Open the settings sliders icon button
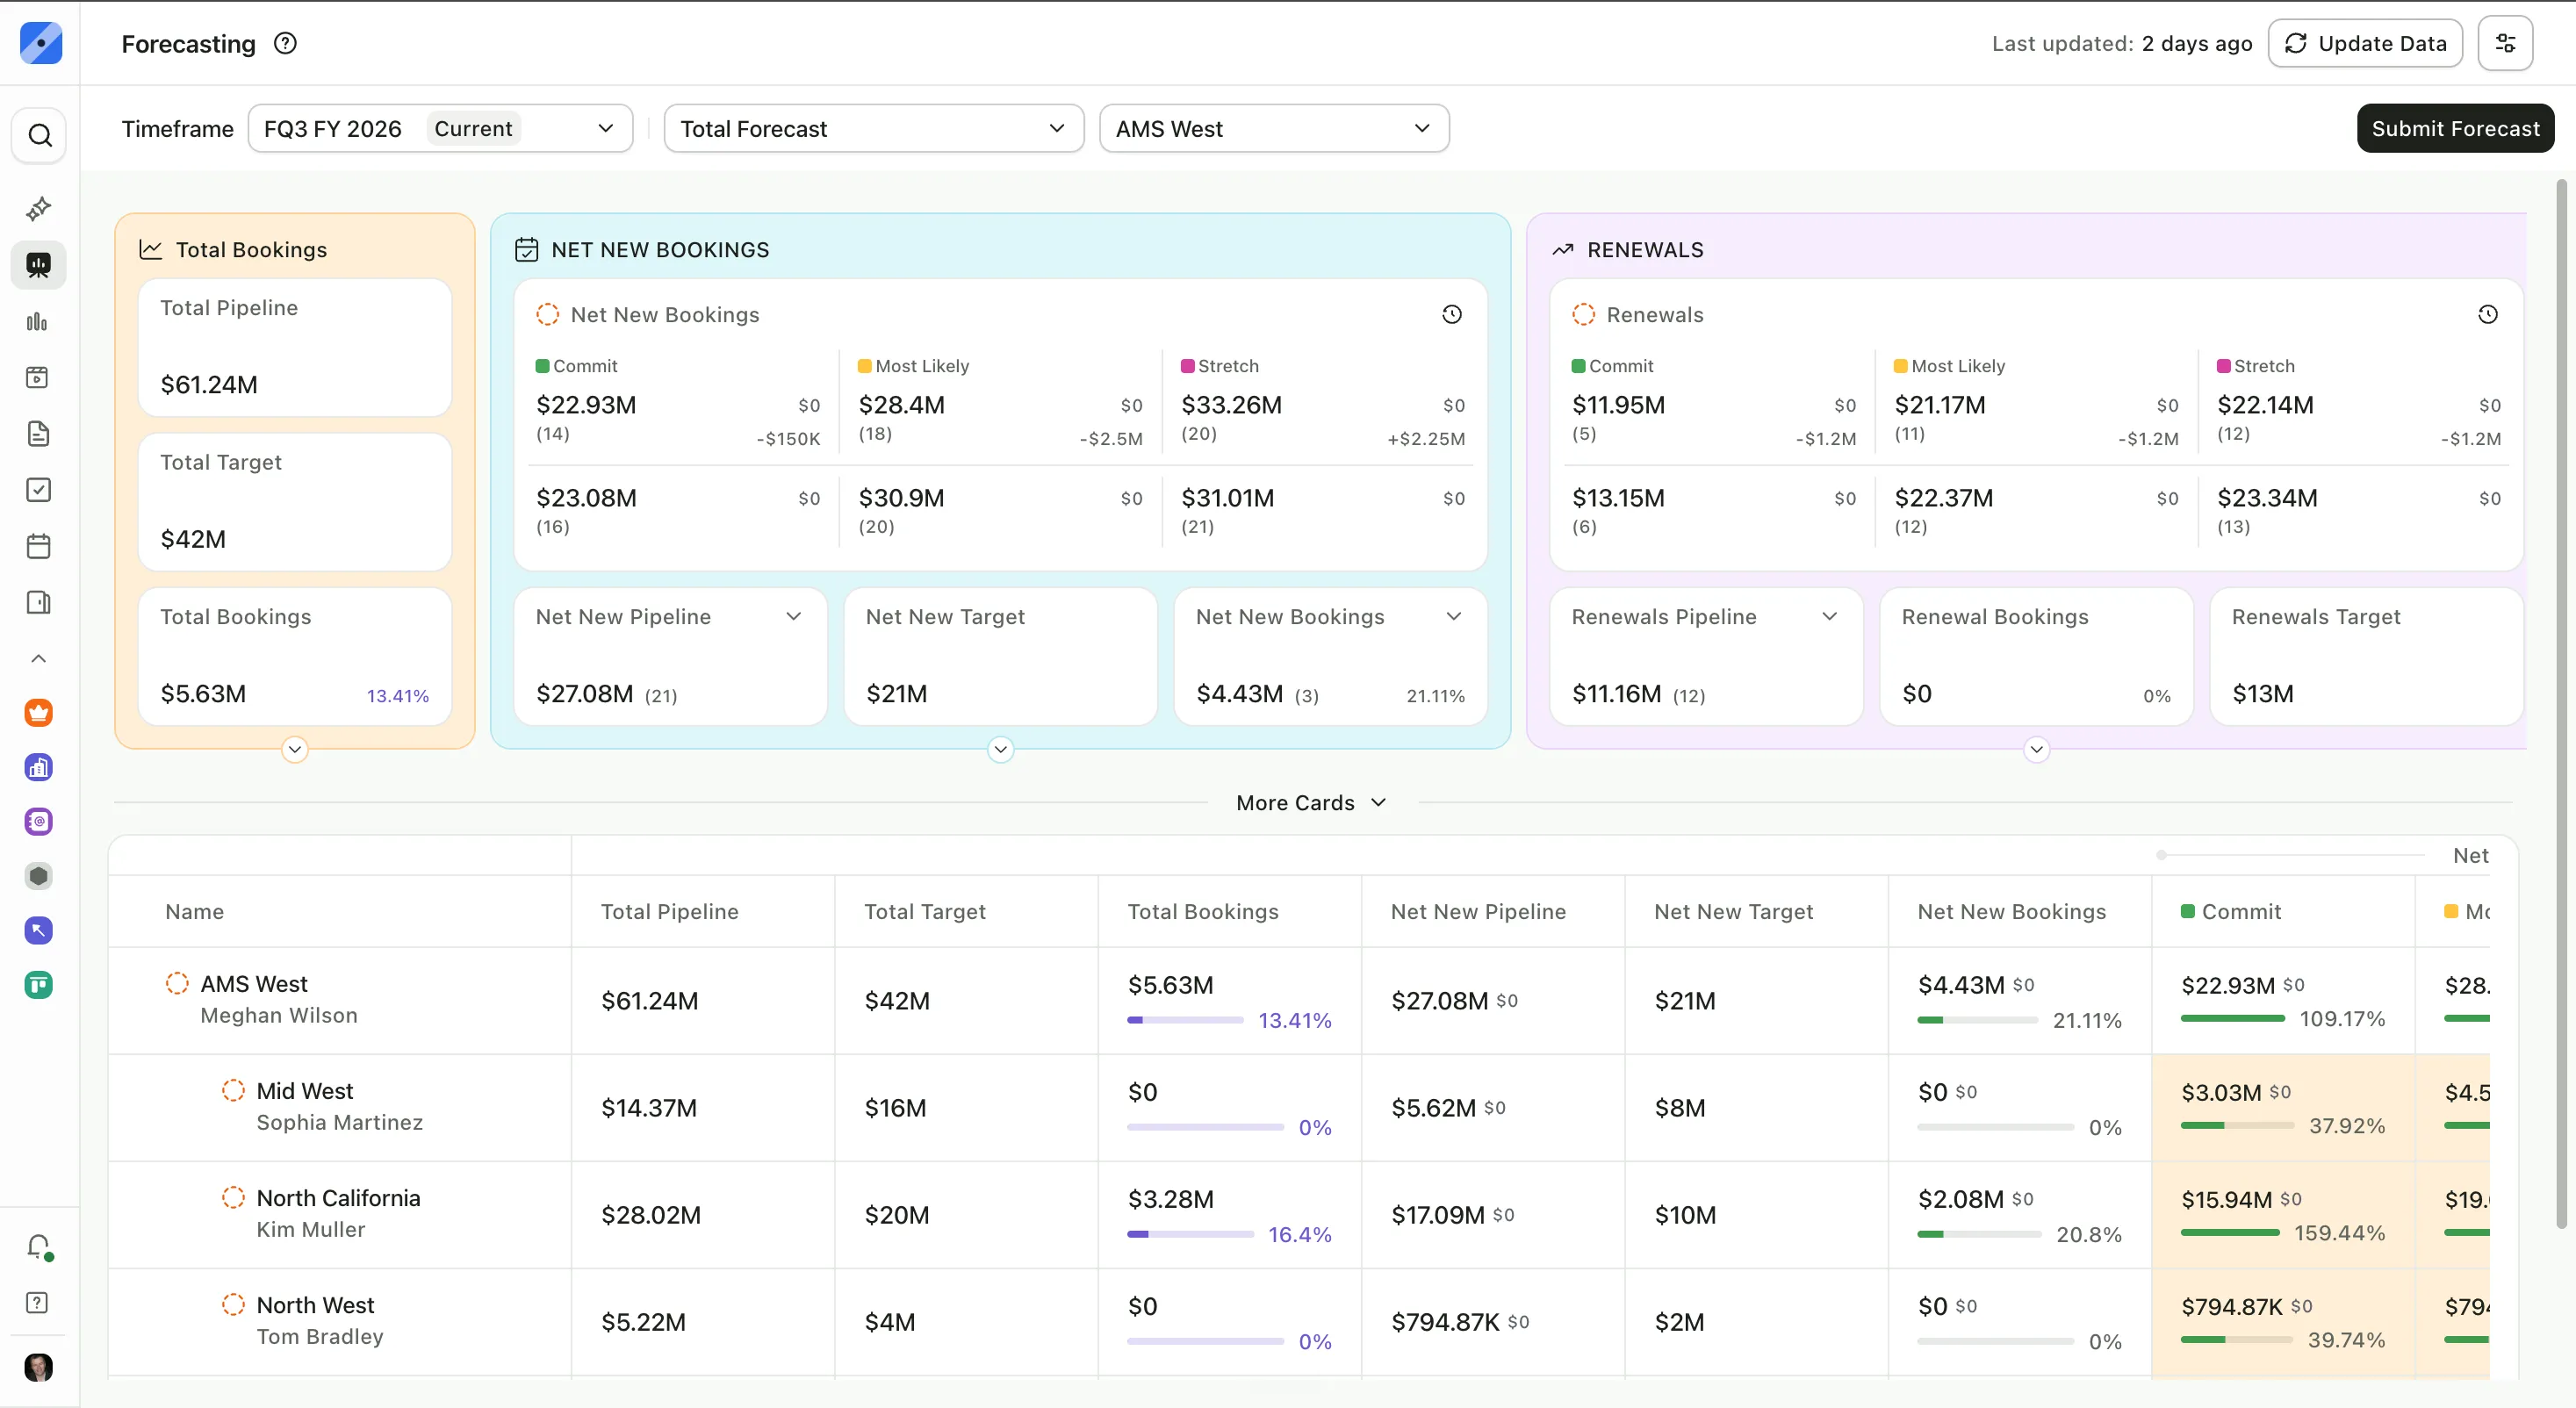 (2505, 43)
